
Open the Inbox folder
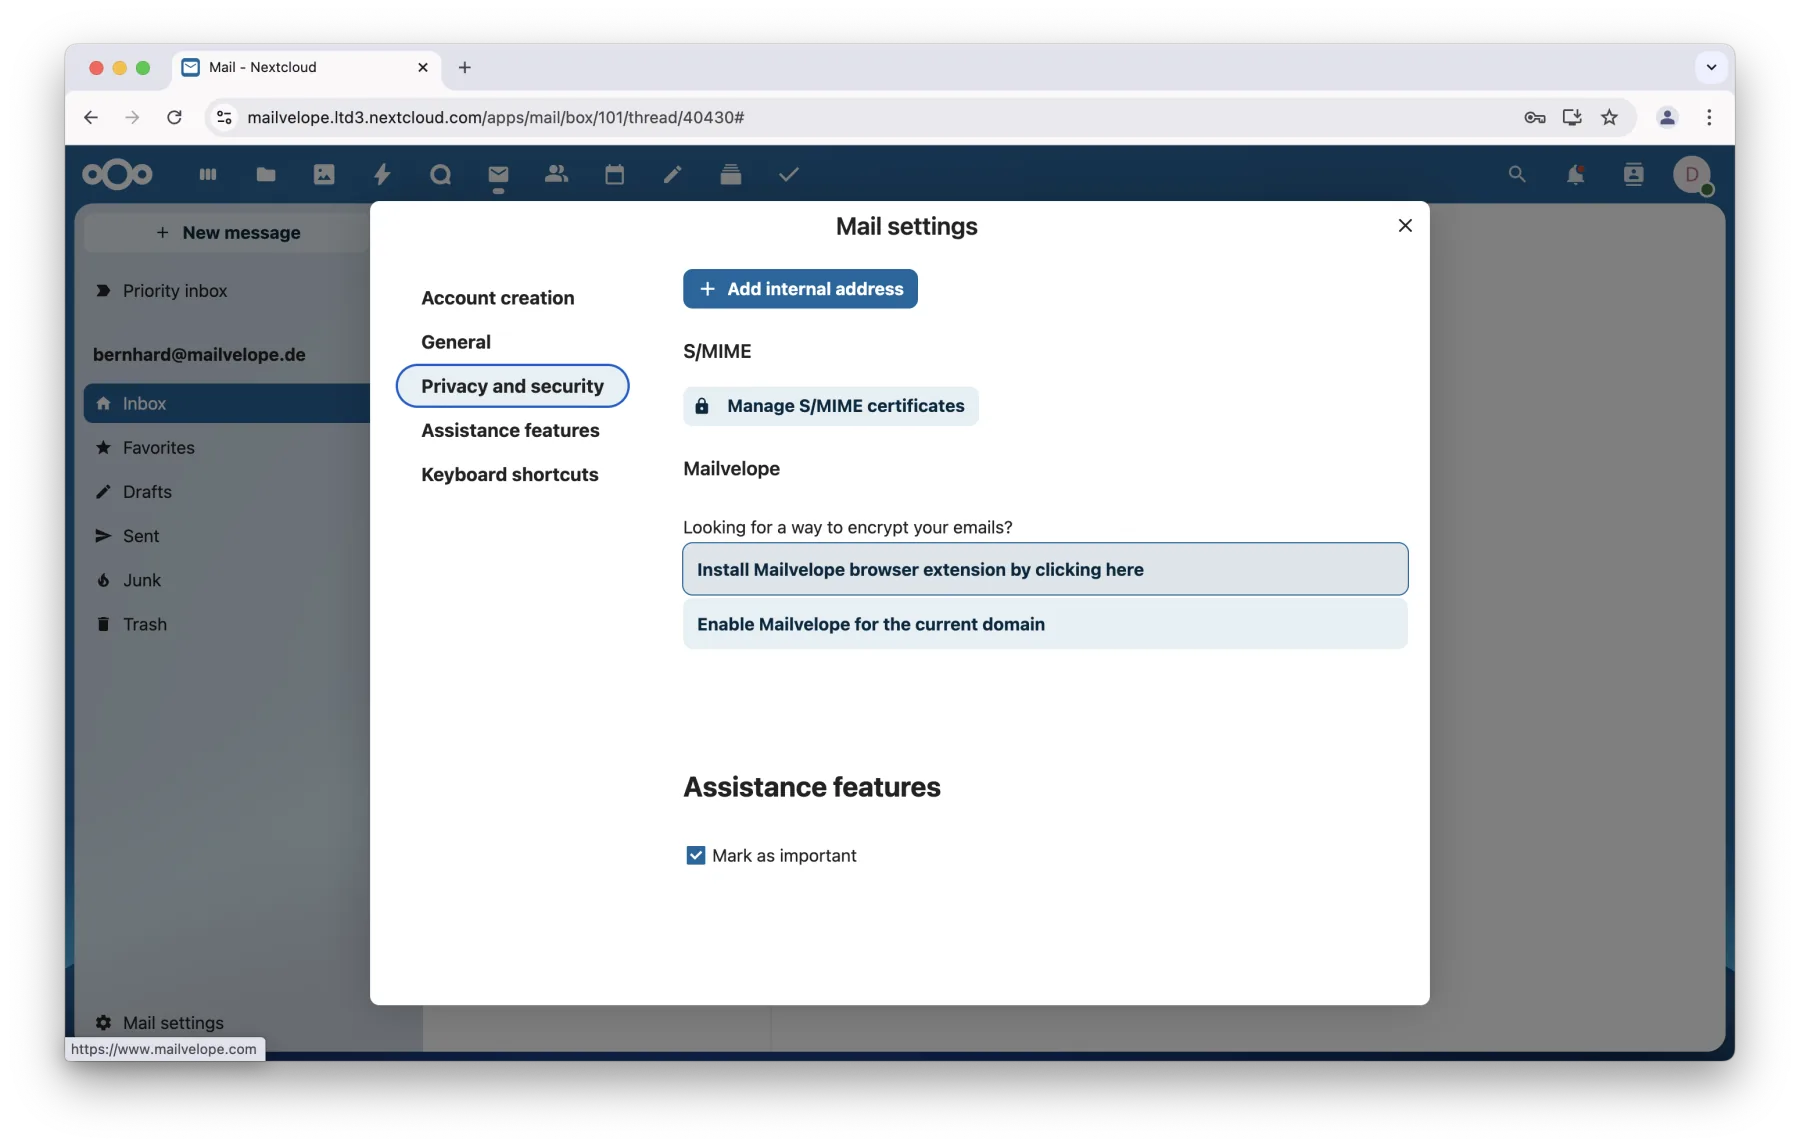point(228,404)
